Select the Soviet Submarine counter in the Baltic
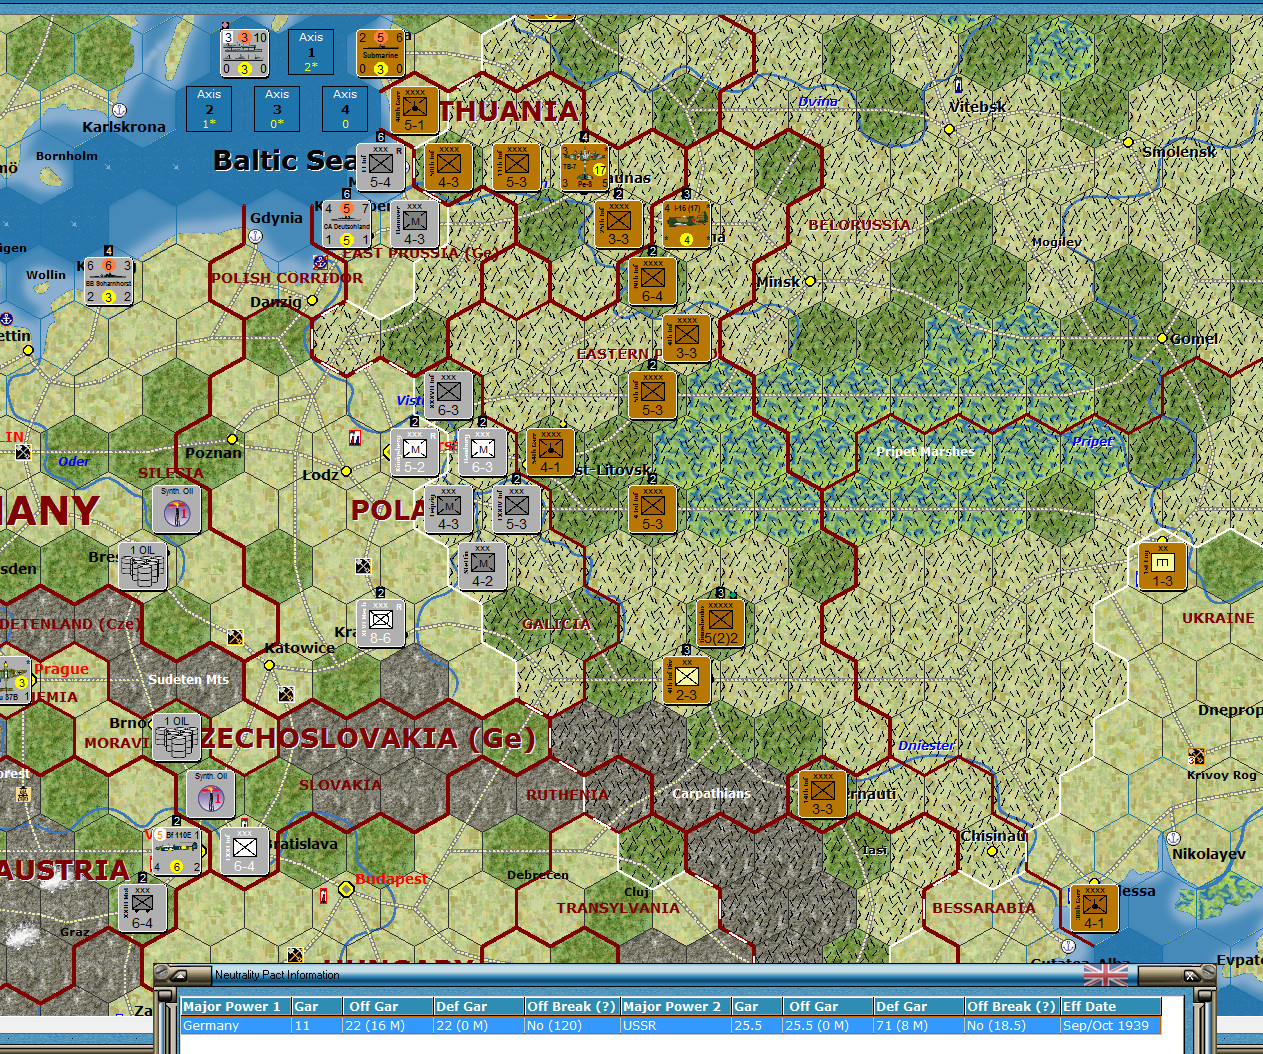This screenshot has width=1263, height=1054. [380, 53]
